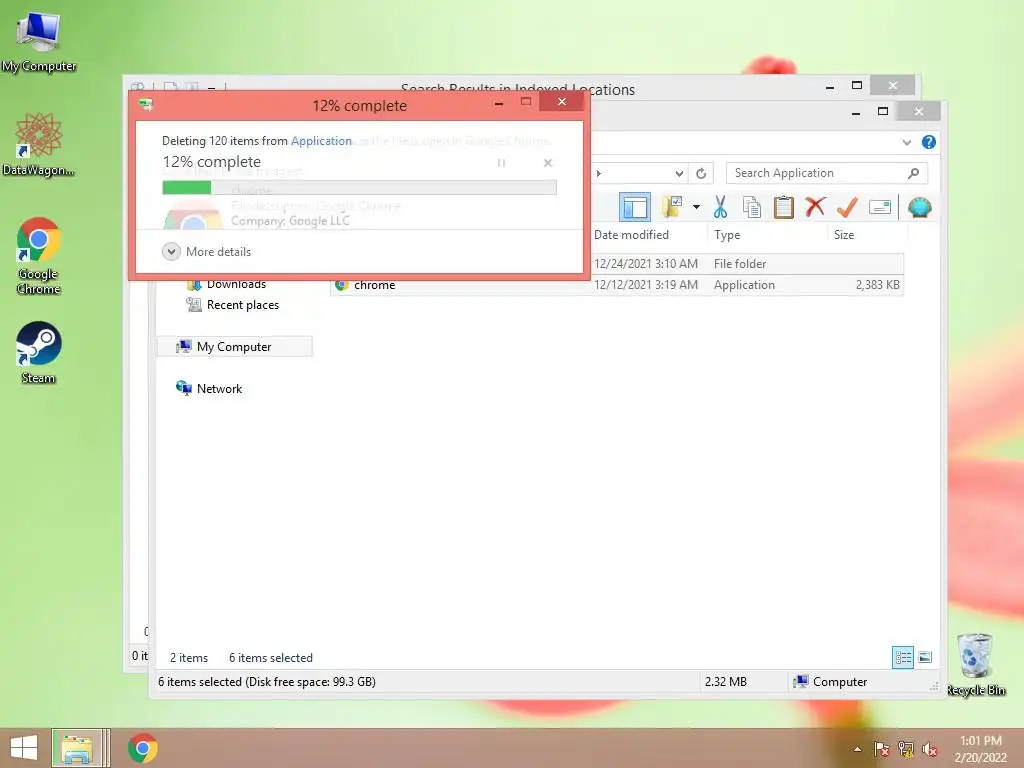Click the search magnifier icon
Image resolution: width=1024 pixels, height=768 pixels.
[x=914, y=173]
